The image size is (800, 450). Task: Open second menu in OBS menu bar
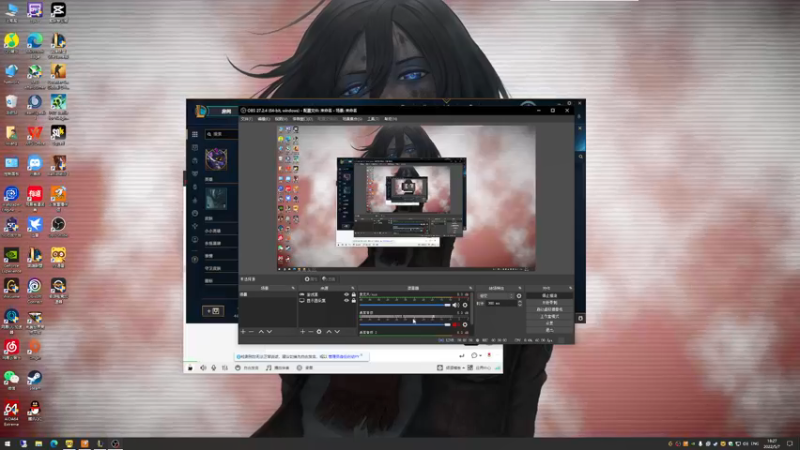(x=263, y=119)
